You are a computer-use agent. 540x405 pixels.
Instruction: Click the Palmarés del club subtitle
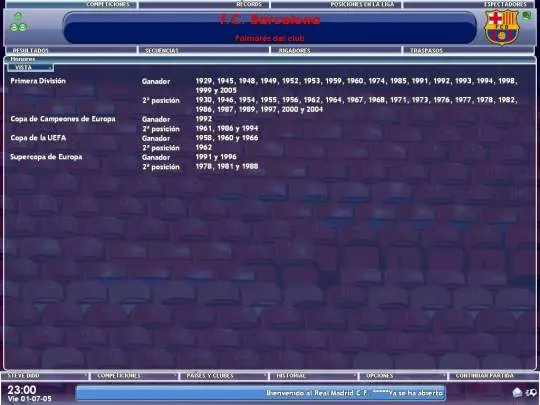tap(270, 38)
